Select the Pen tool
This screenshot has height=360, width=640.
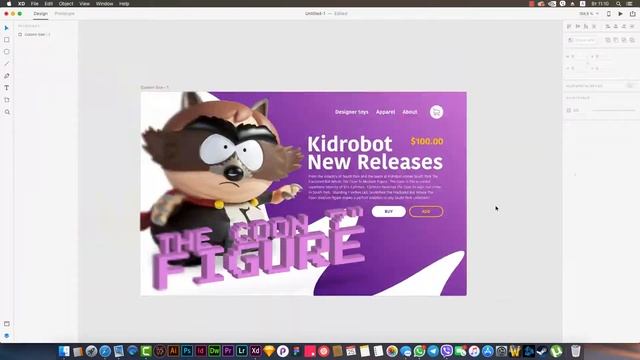[7, 76]
